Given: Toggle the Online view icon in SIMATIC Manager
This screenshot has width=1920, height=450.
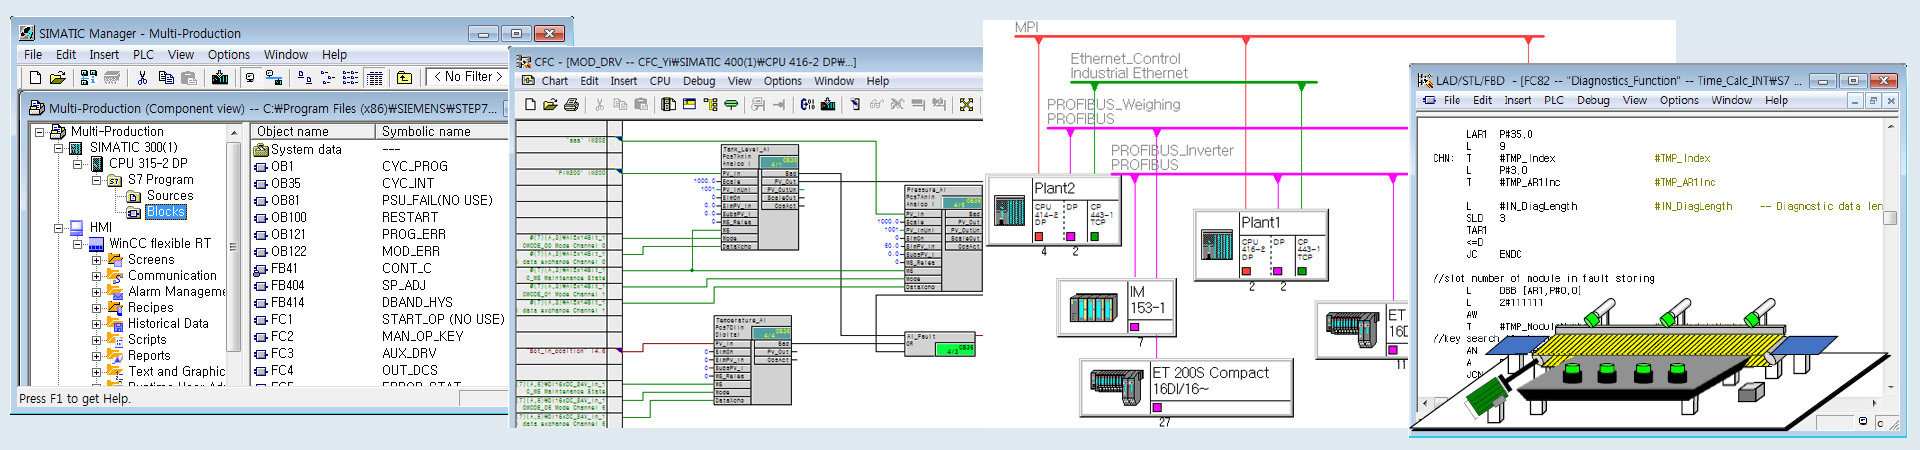Looking at the screenshot, I should [273, 78].
